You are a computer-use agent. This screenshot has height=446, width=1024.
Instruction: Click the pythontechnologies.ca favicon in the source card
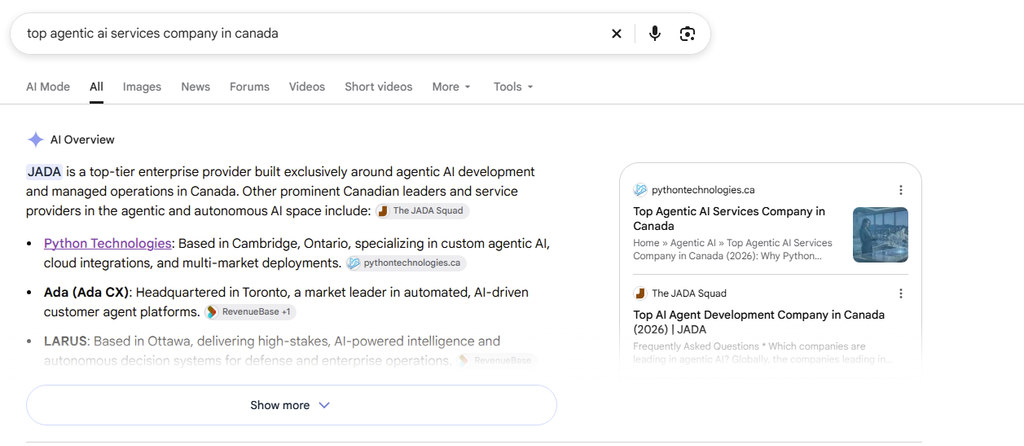[640, 190]
